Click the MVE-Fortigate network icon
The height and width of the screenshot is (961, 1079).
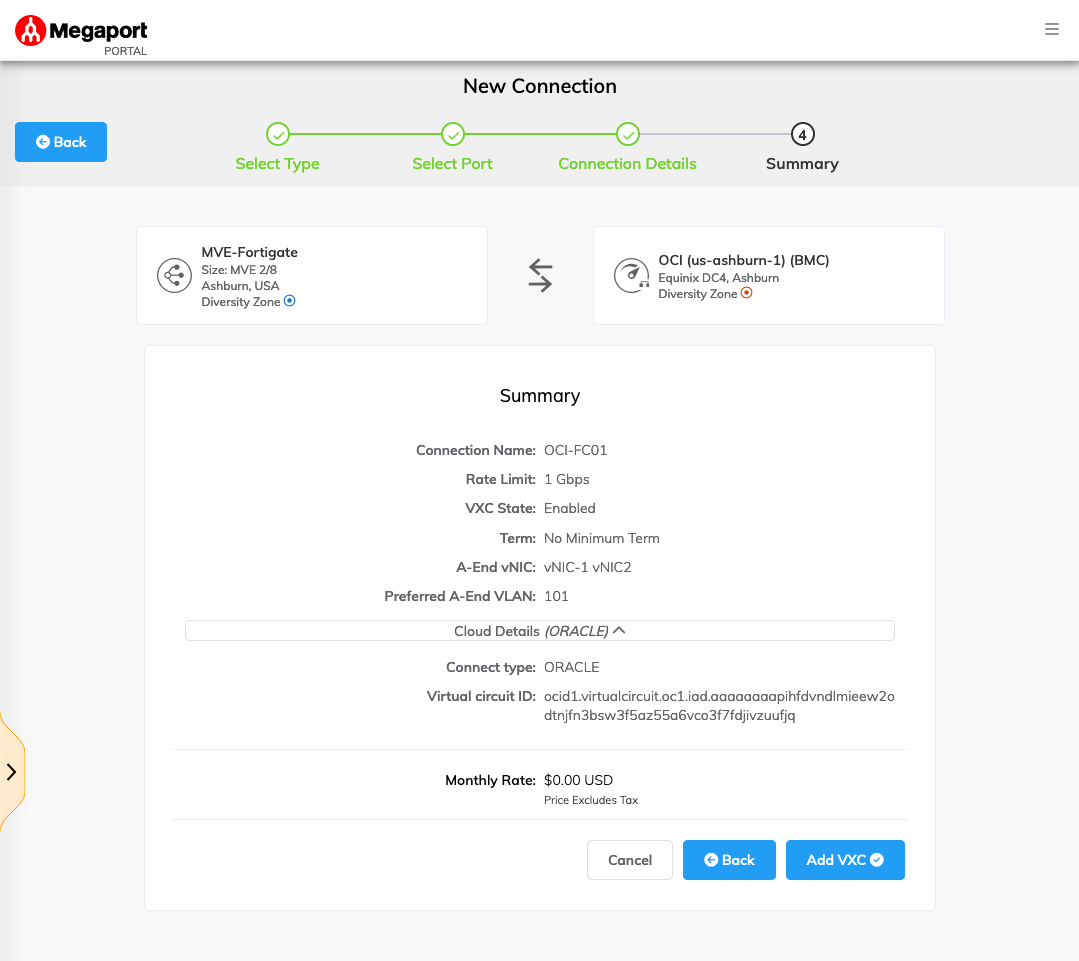pos(174,275)
